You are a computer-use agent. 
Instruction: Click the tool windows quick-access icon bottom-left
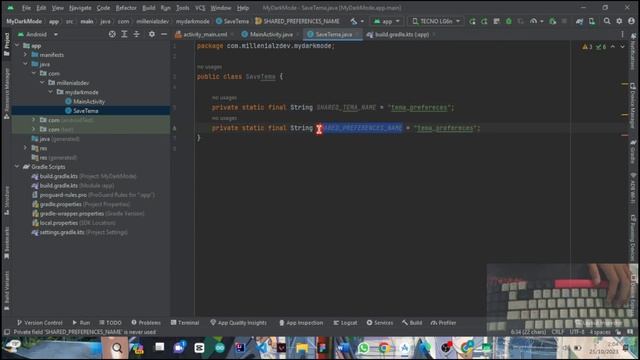tap(7, 332)
